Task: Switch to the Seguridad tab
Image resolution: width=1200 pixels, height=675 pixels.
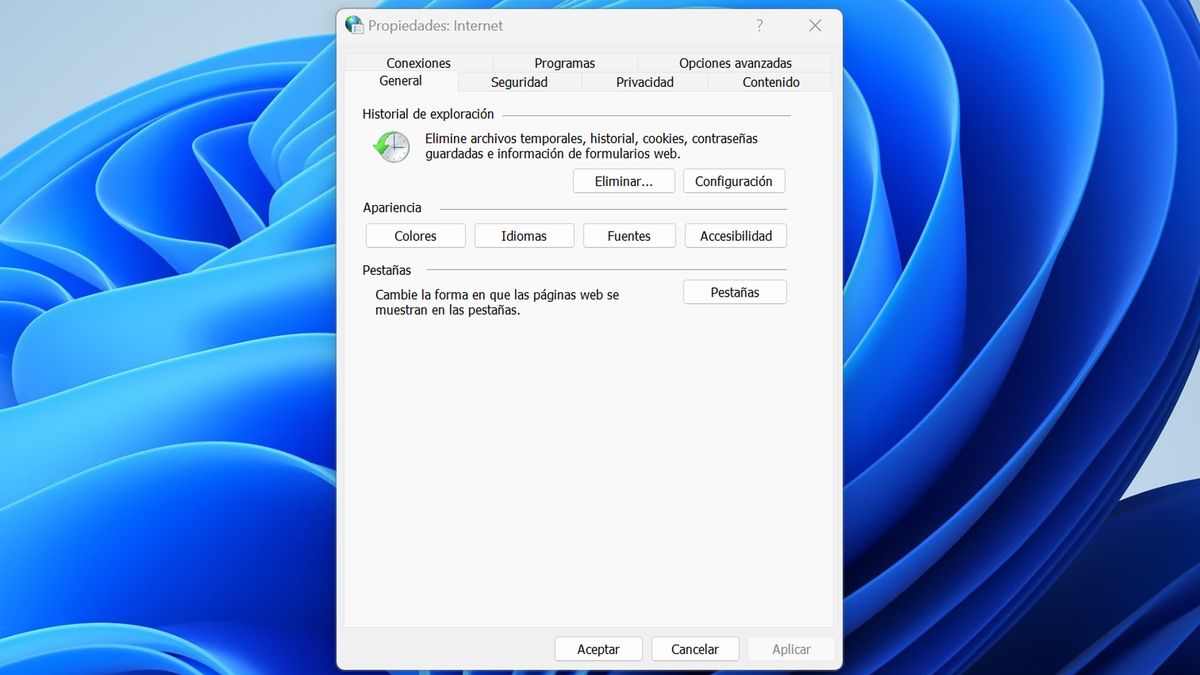Action: tap(518, 82)
